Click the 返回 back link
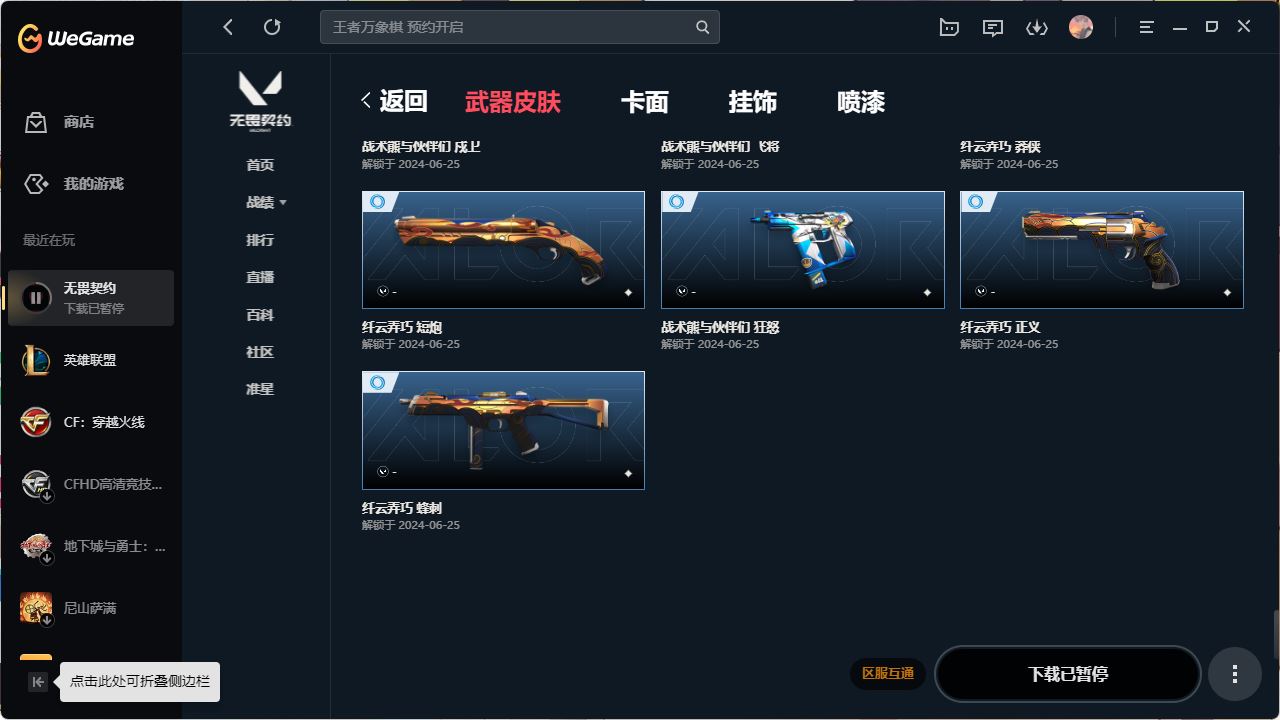Image resolution: width=1280 pixels, height=720 pixels. [394, 101]
